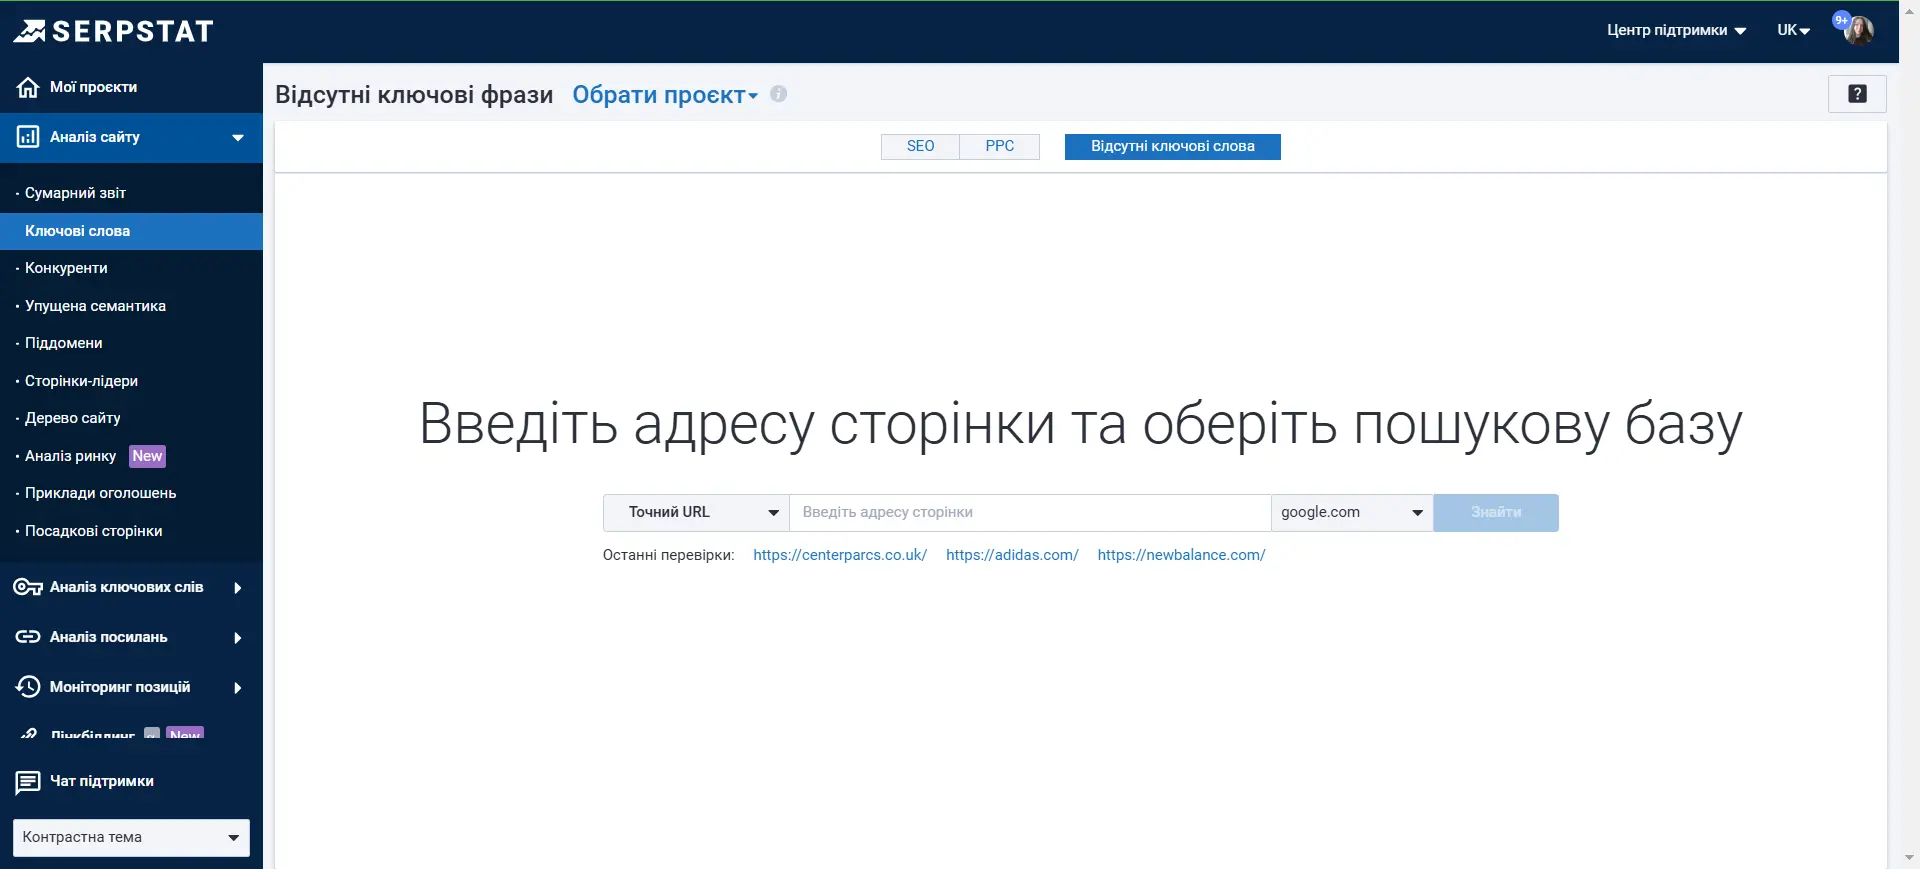Click the 9+ notification badge

[x=1841, y=20]
